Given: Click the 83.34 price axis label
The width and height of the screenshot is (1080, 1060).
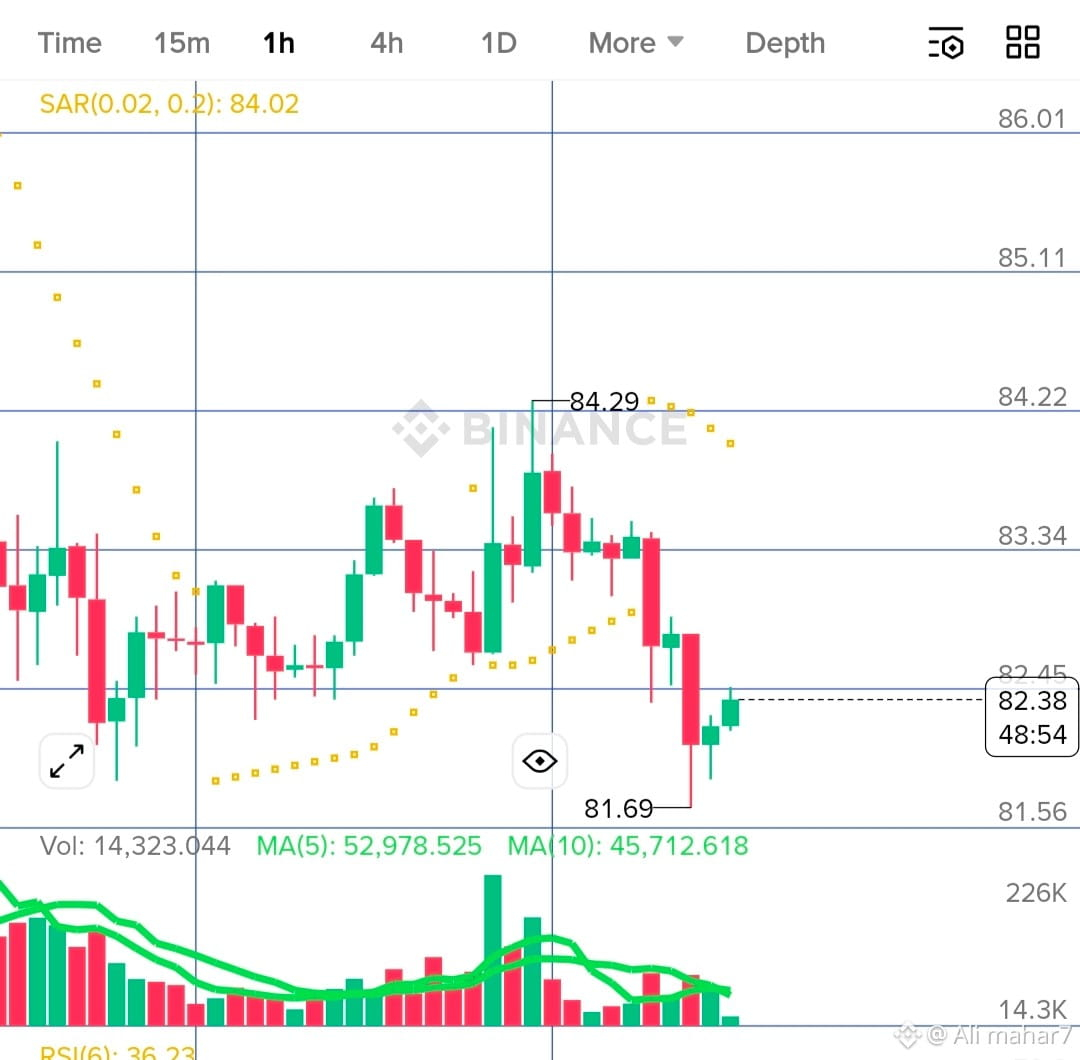Looking at the screenshot, I should (1032, 536).
